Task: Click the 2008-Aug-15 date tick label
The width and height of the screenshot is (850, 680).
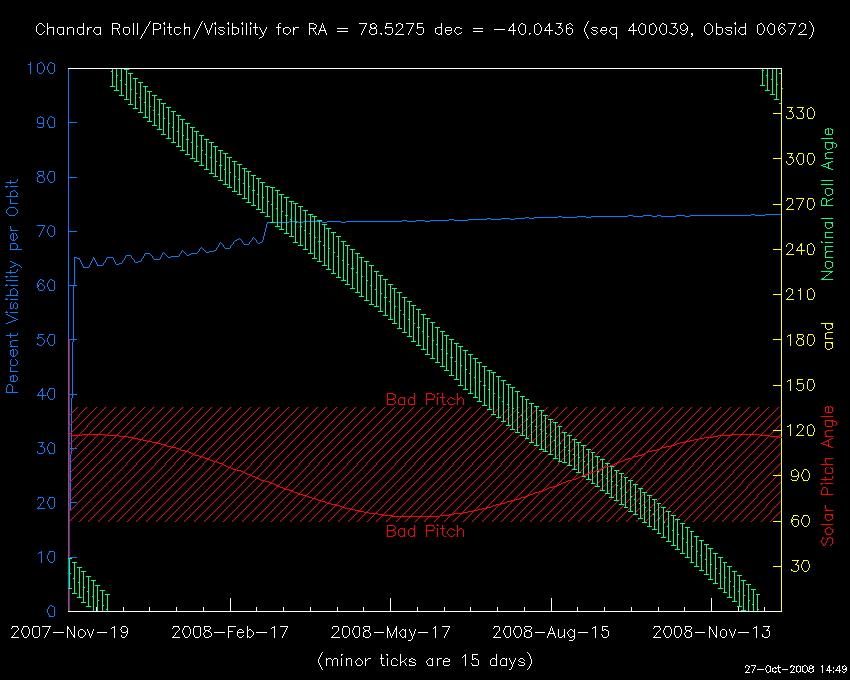Action: coord(550,632)
